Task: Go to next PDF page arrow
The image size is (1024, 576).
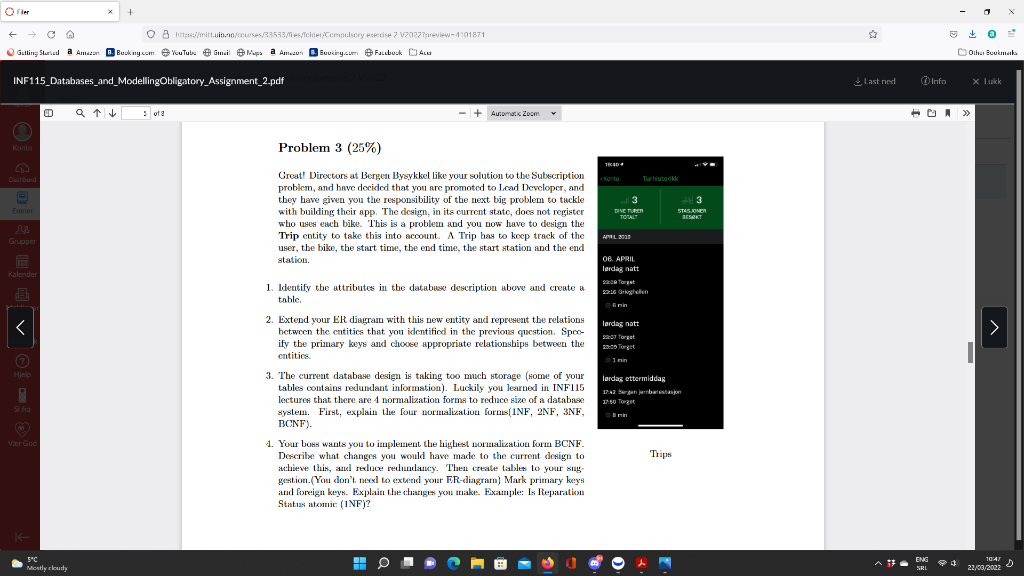Action: pos(112,113)
